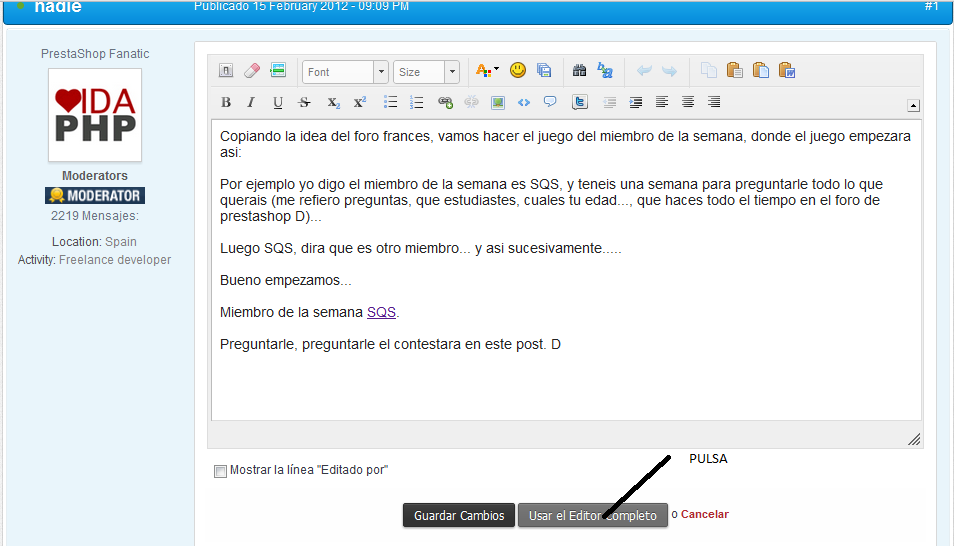Open the Size dropdown
Image resolution: width=954 pixels, height=546 pixels.
pos(426,72)
